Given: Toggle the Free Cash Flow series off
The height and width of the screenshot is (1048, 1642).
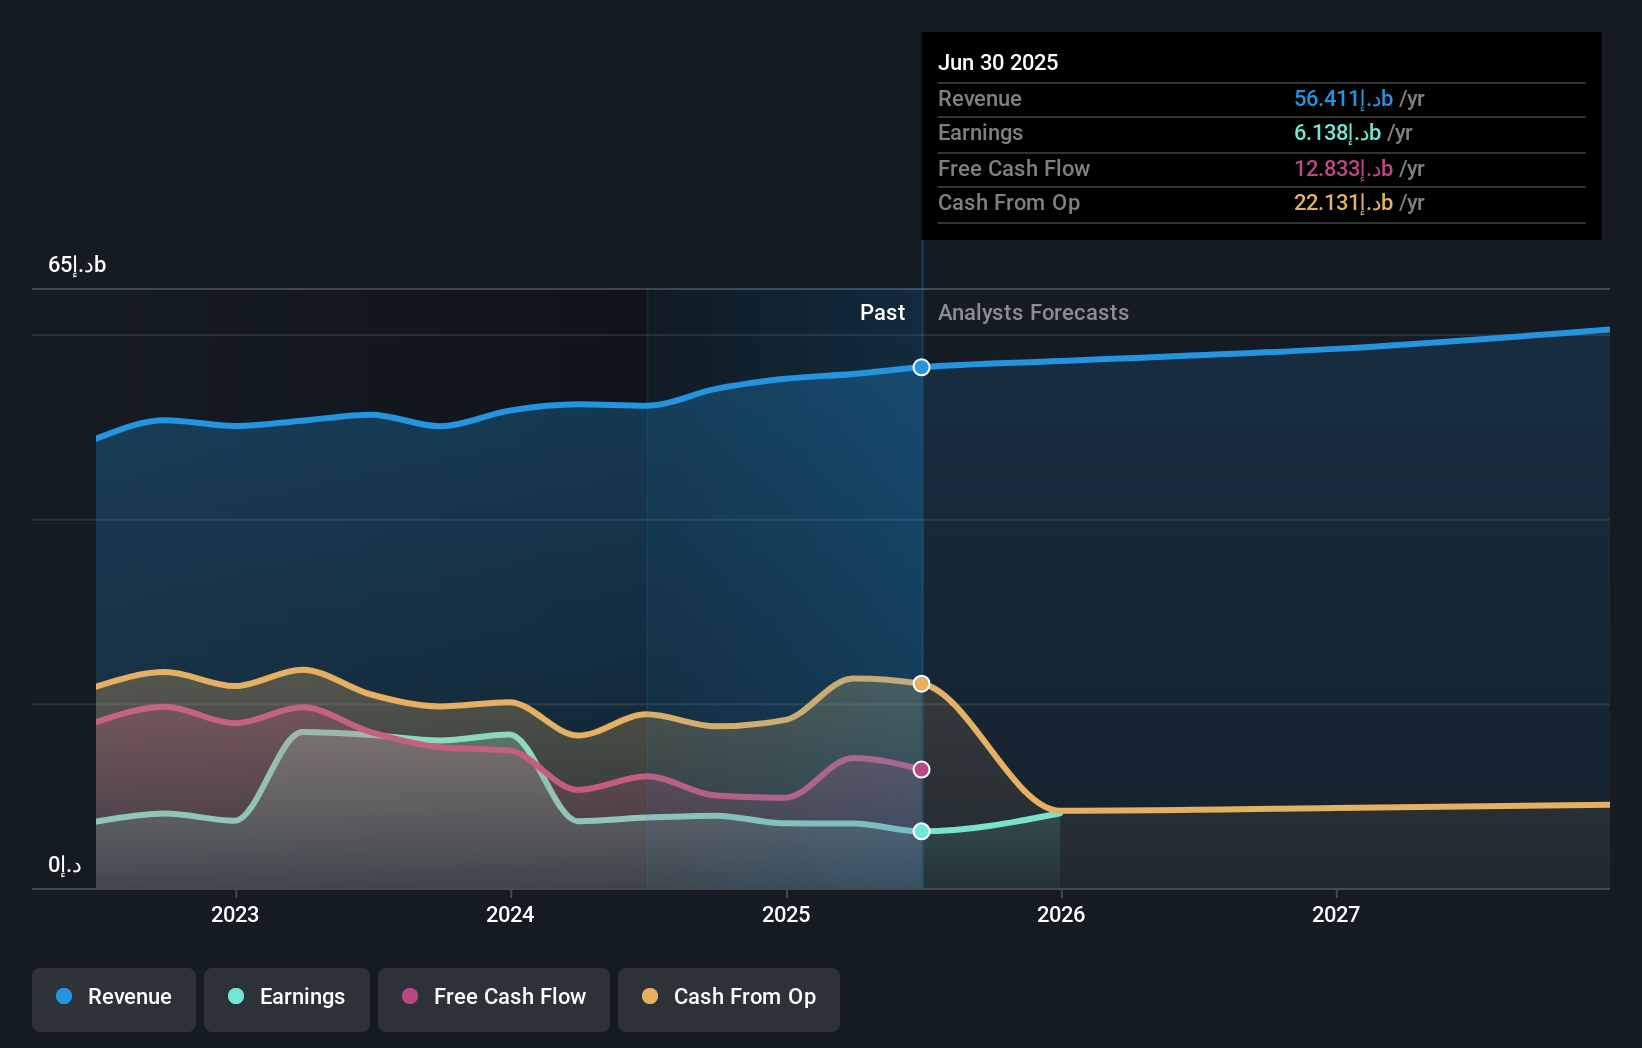Looking at the screenshot, I should [493, 998].
